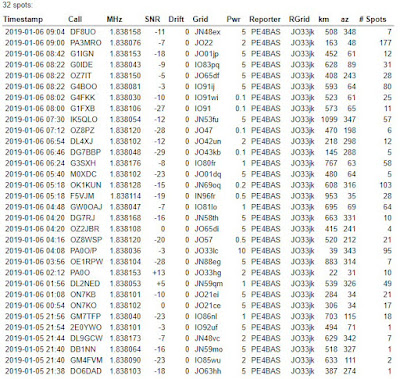Click grid locator IO86nl
Screen dimensions: 400x379
[206, 316]
